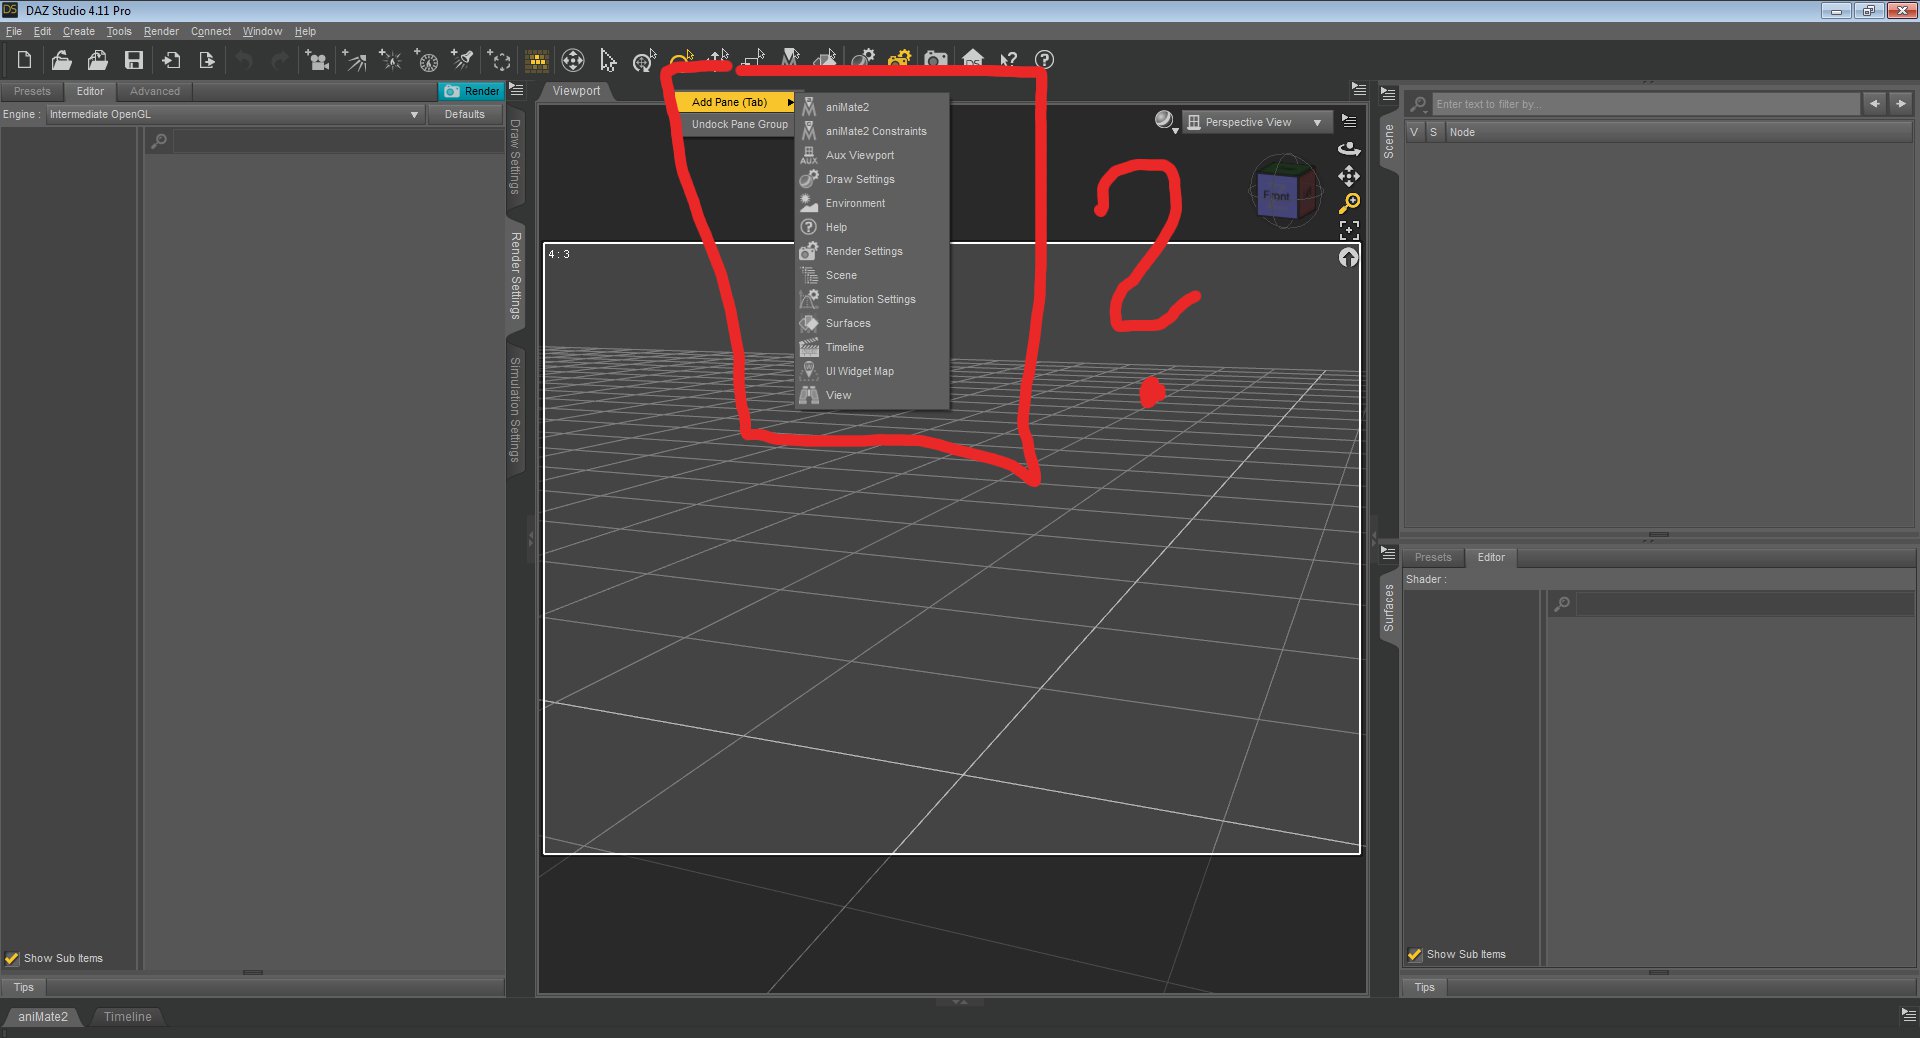Click the camera Render toolbar icon
This screenshot has width=1920, height=1038.
pyautogui.click(x=936, y=60)
